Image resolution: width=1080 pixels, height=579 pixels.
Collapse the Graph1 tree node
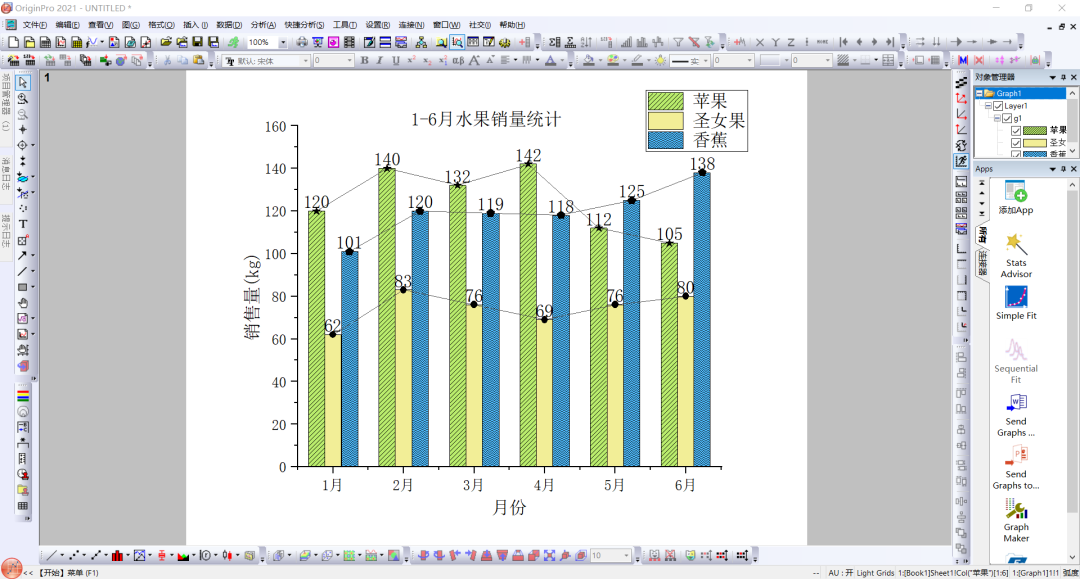[x=979, y=94]
